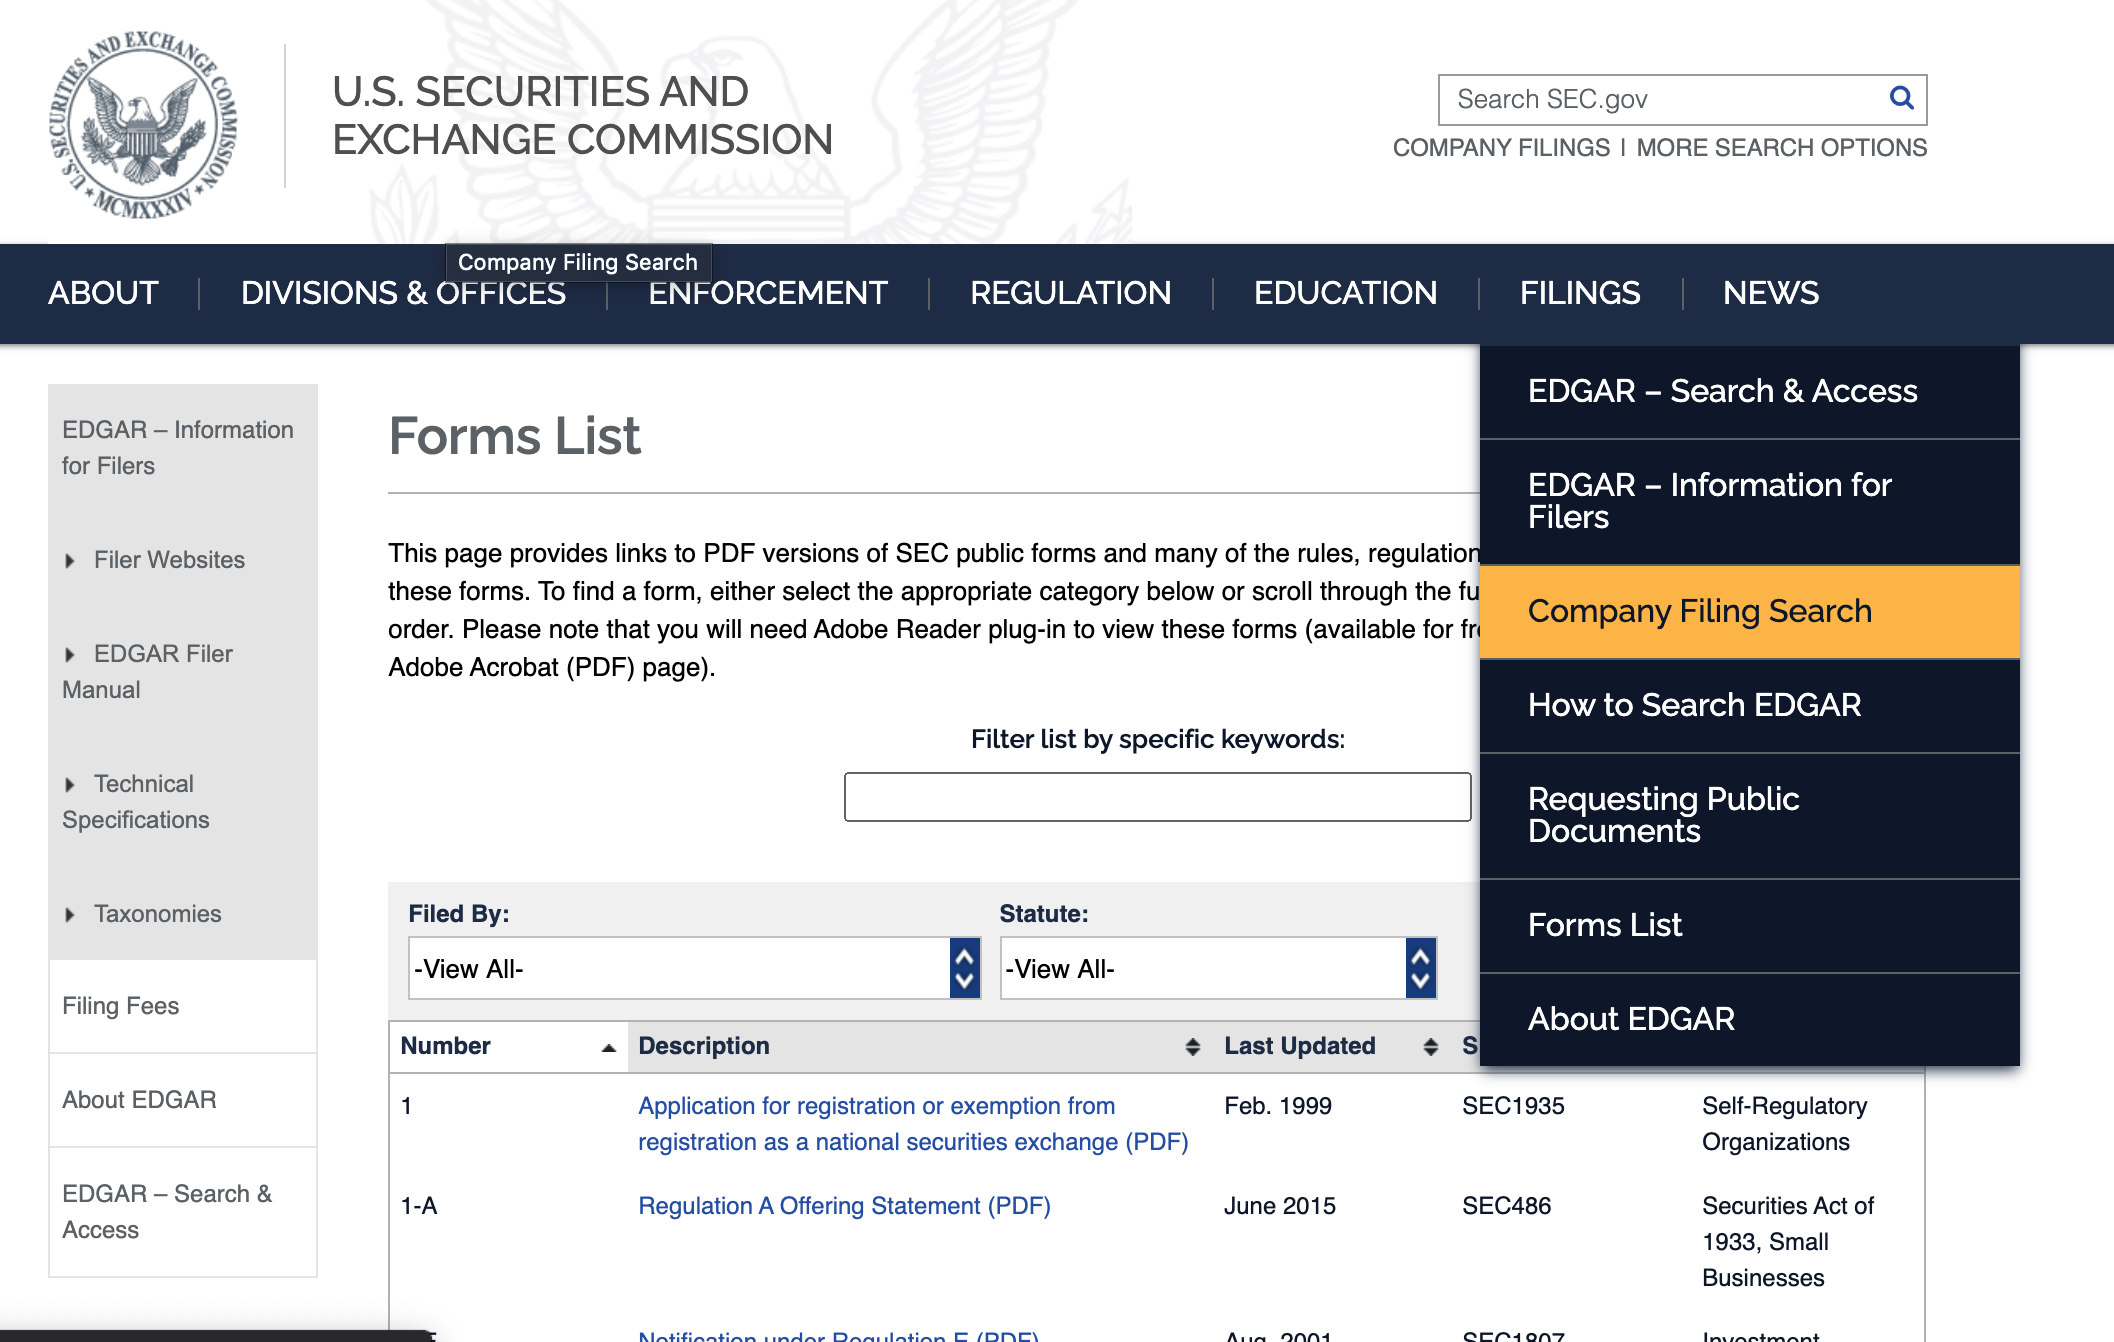Click the Search SEC.gov field
2114x1342 pixels.
pos(1660,99)
